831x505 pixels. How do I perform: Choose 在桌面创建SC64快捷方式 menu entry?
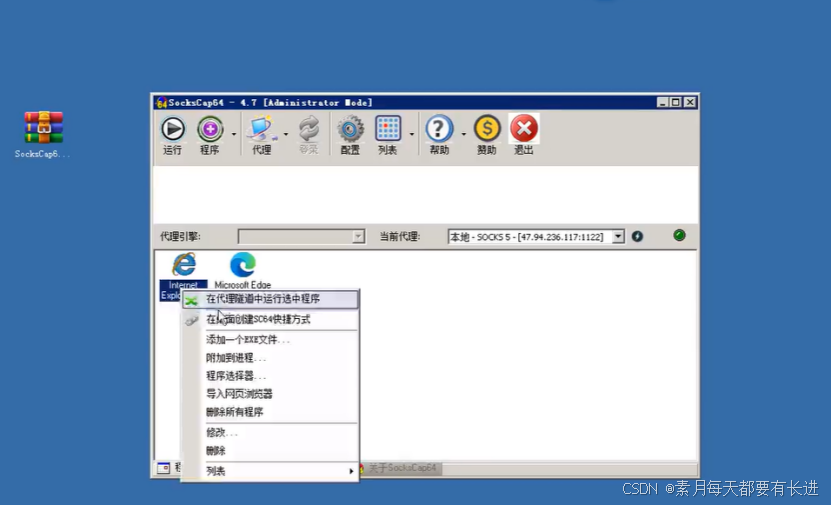pos(270,319)
